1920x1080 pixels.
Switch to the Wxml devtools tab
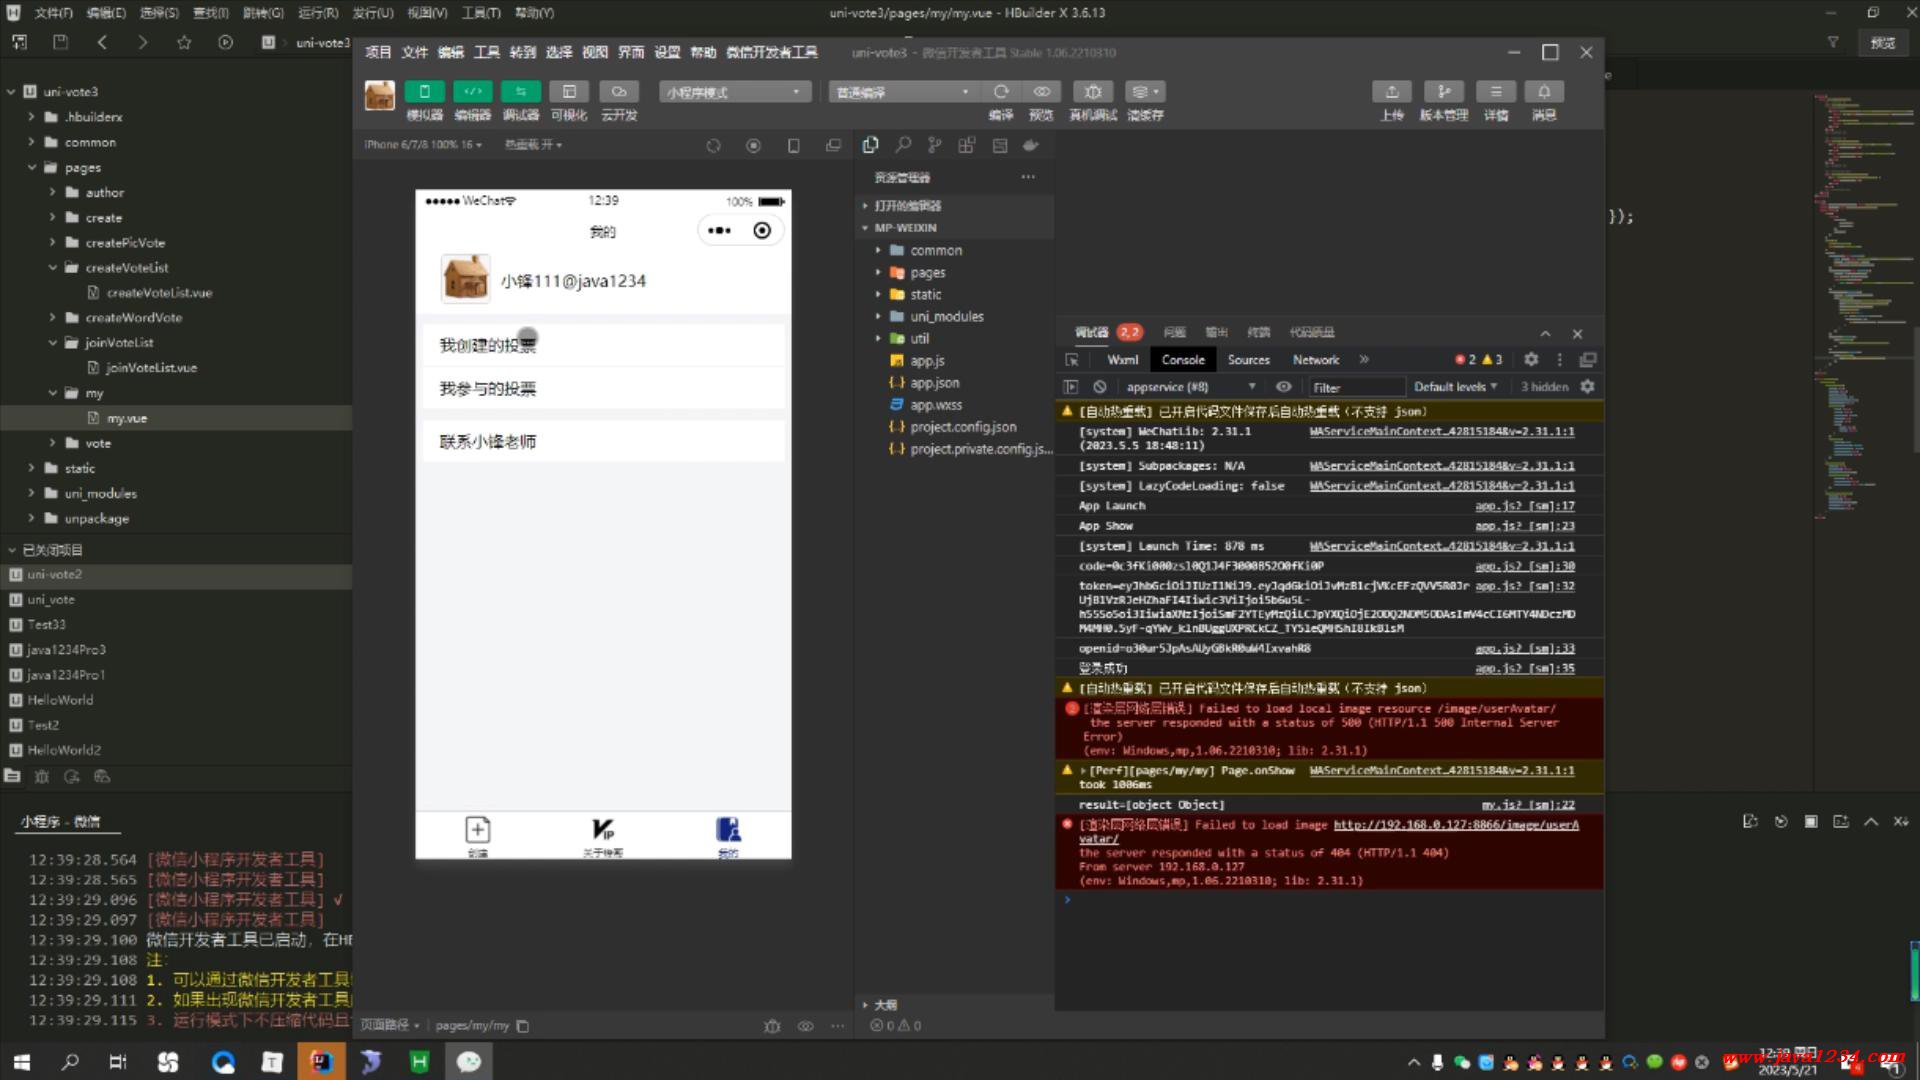[x=1122, y=360]
